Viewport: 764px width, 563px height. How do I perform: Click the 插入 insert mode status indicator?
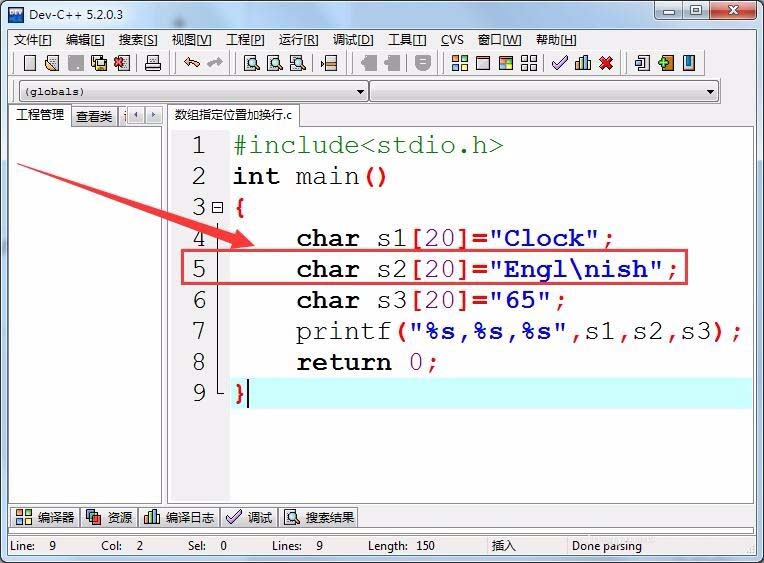click(503, 545)
